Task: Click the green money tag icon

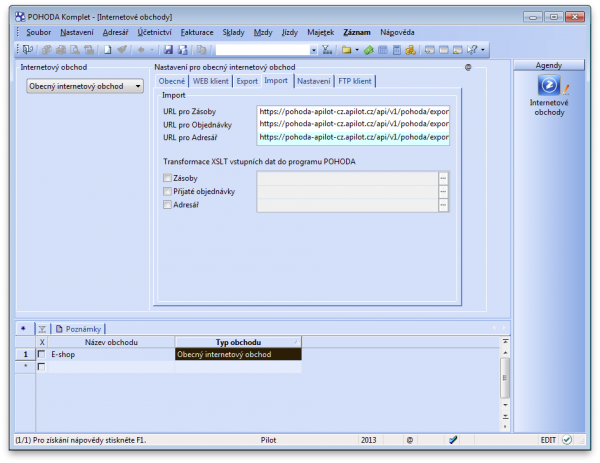Action: coord(368,50)
